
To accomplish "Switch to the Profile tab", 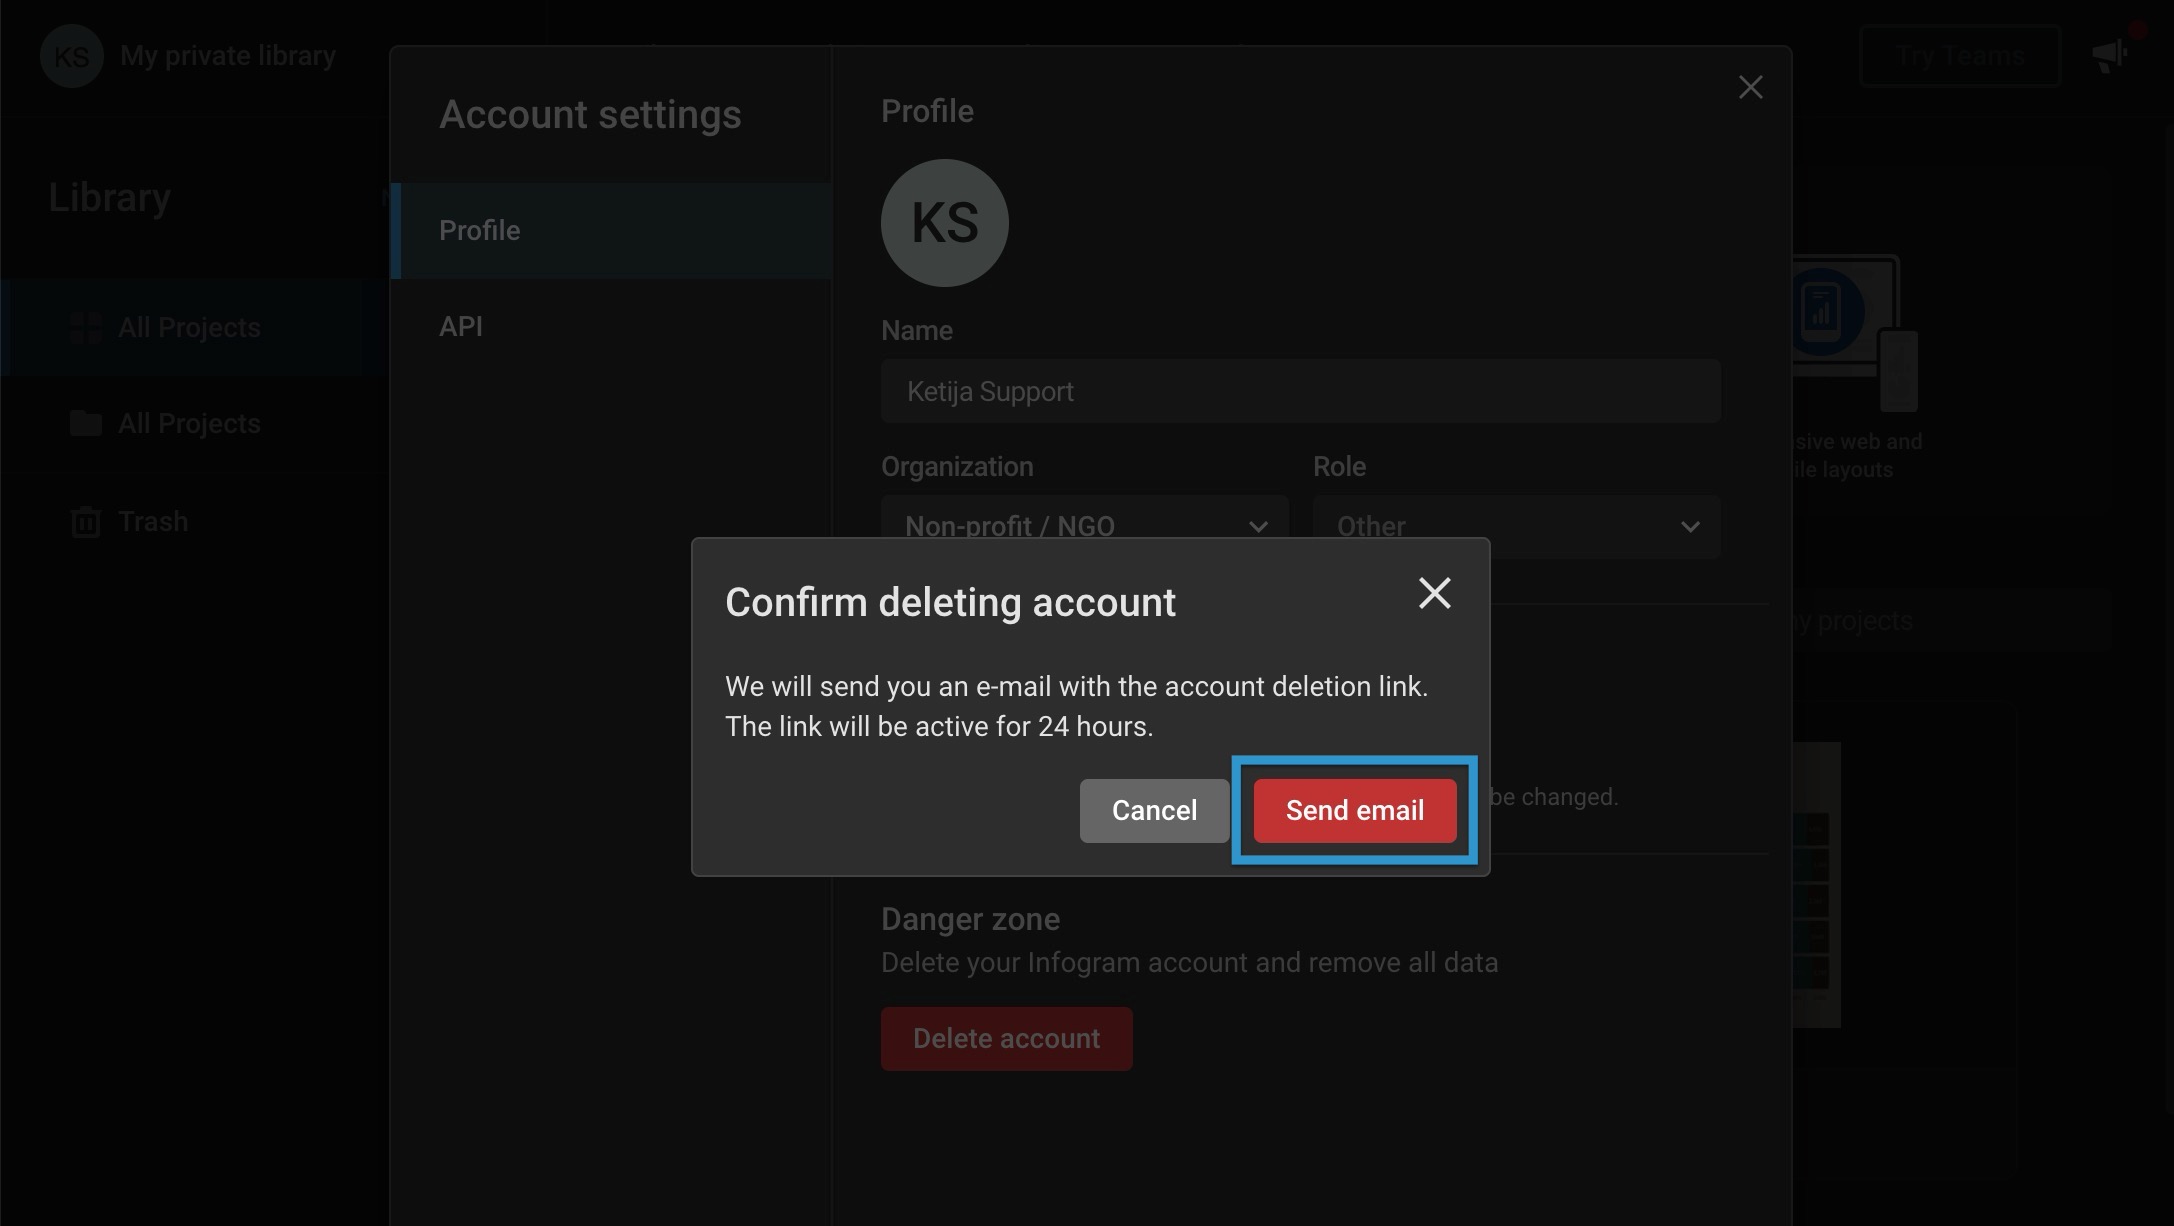I will (480, 230).
